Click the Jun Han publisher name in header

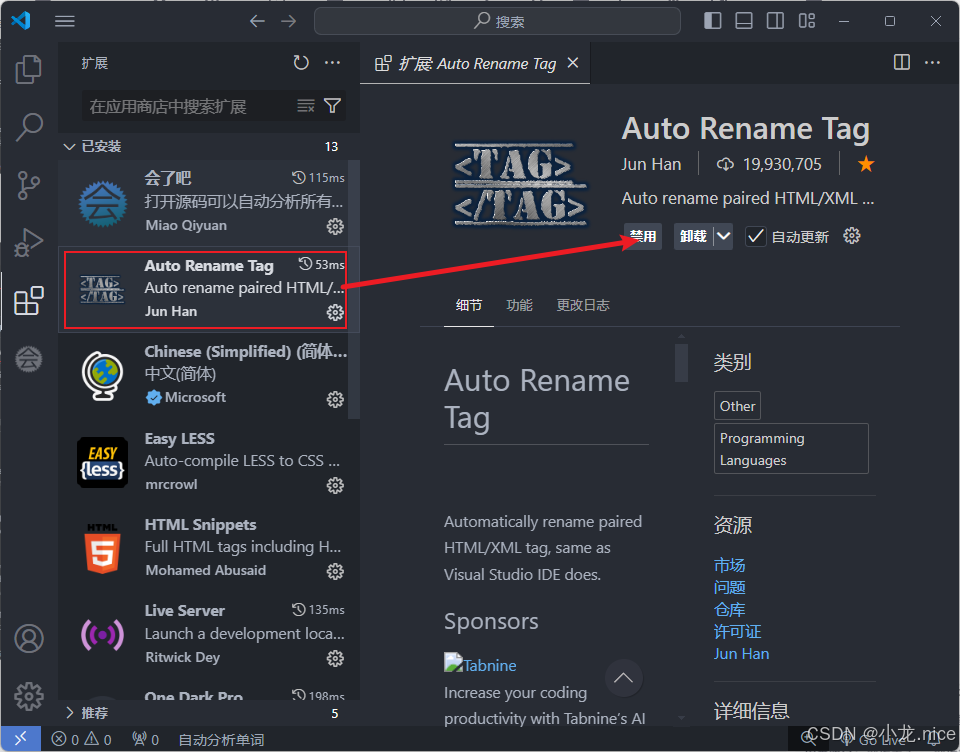pyautogui.click(x=651, y=164)
